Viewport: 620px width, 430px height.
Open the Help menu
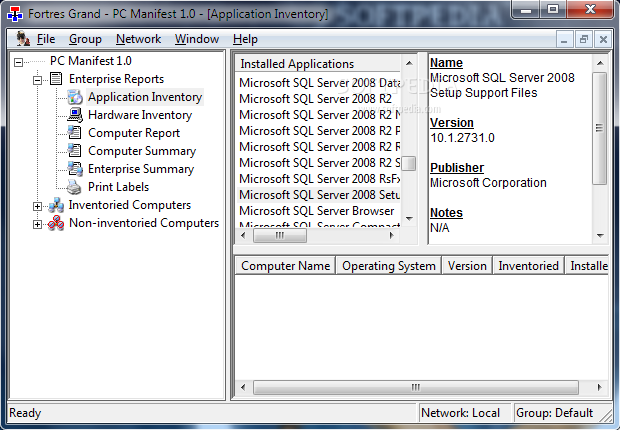pos(245,39)
